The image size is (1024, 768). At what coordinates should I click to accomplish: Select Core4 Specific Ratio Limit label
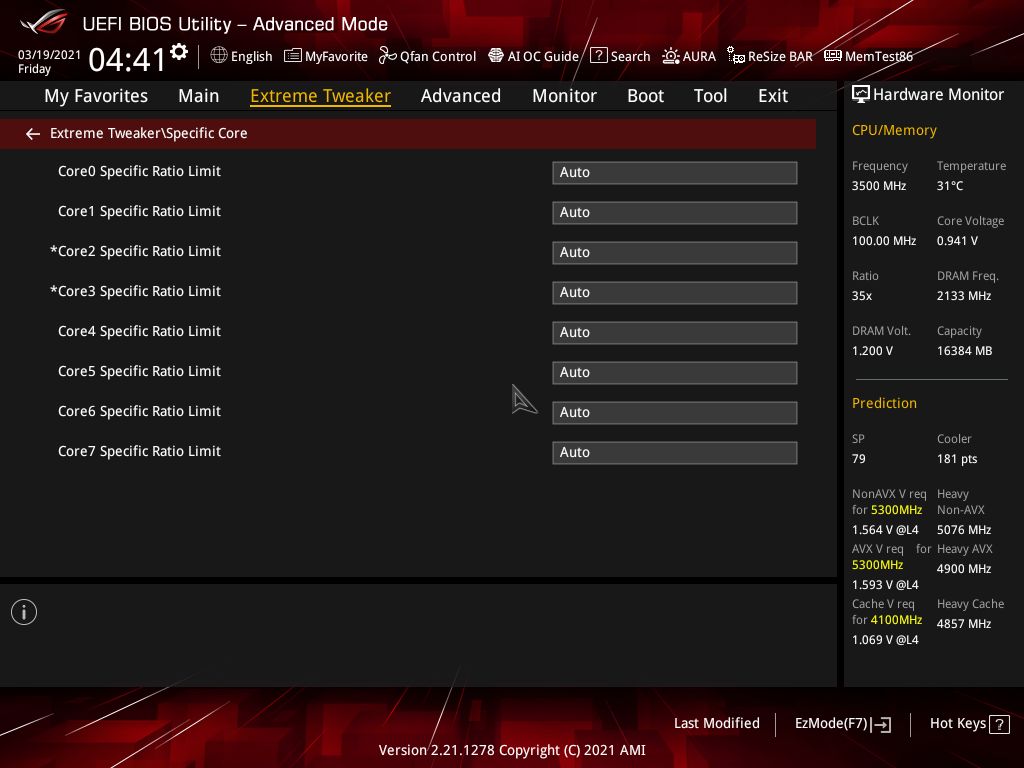pyautogui.click(x=139, y=331)
